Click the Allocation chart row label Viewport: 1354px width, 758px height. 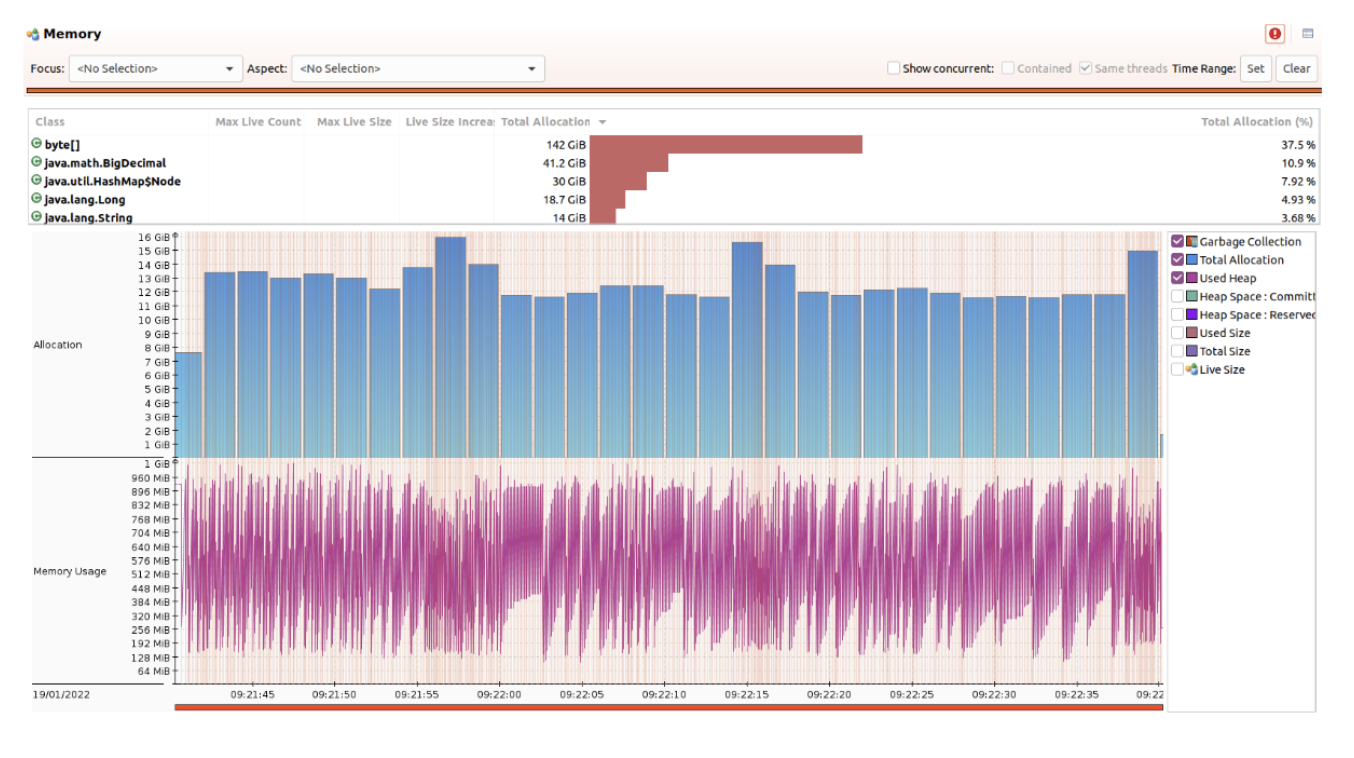[58, 344]
